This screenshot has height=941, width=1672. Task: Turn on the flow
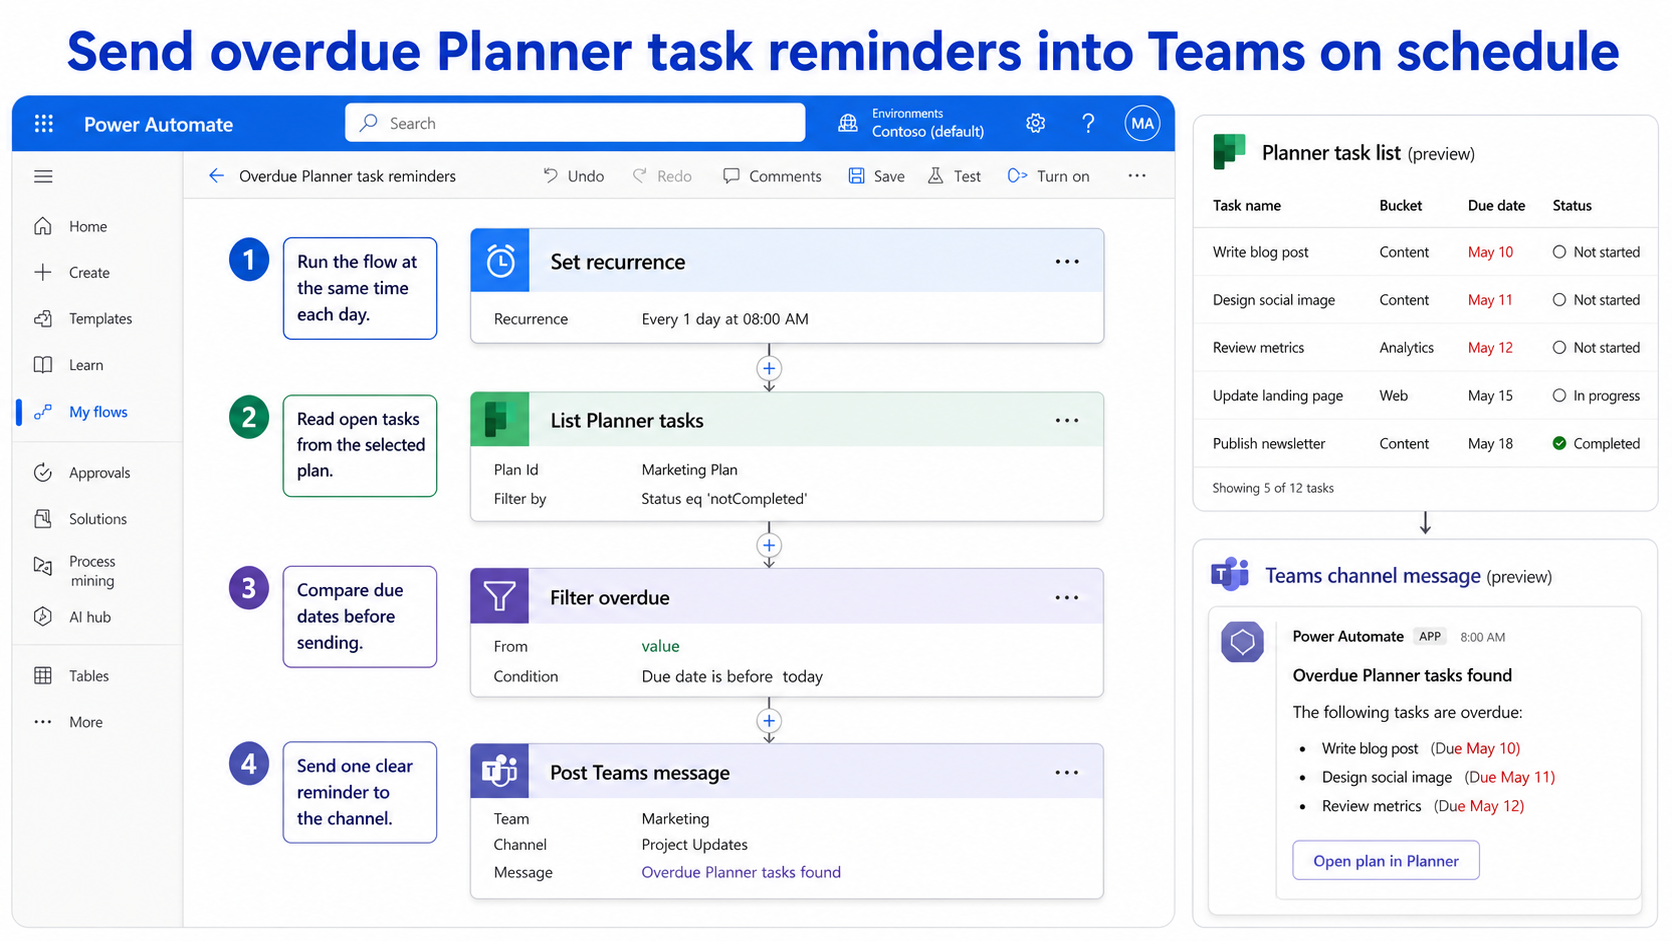[x=1048, y=176]
